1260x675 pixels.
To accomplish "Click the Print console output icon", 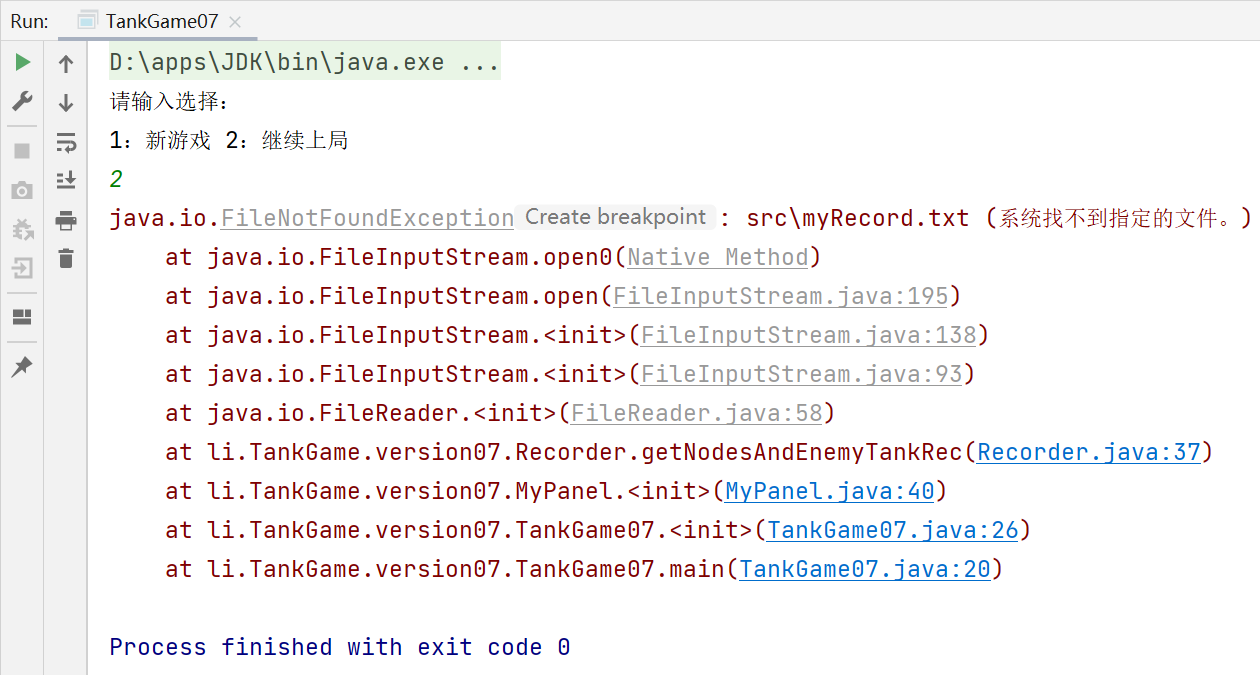I will [x=66, y=220].
